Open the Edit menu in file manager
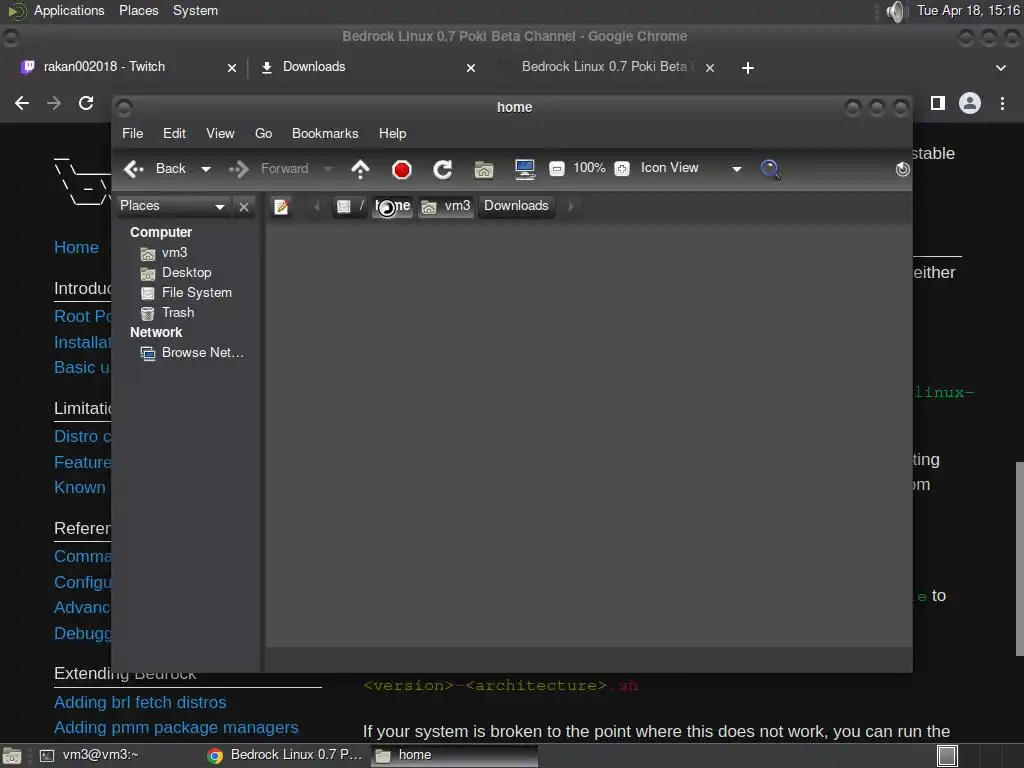The image size is (1024, 768). click(174, 134)
